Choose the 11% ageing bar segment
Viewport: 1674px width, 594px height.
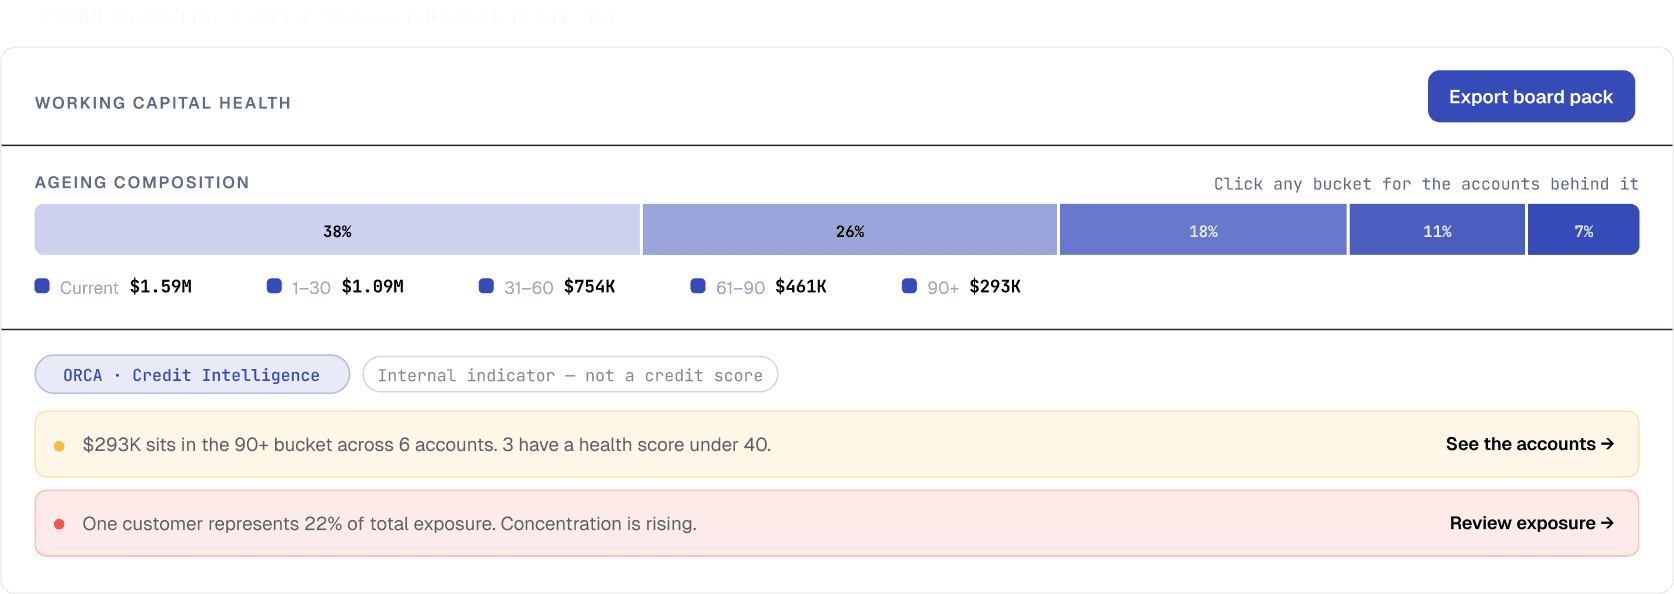pyautogui.click(x=1437, y=230)
